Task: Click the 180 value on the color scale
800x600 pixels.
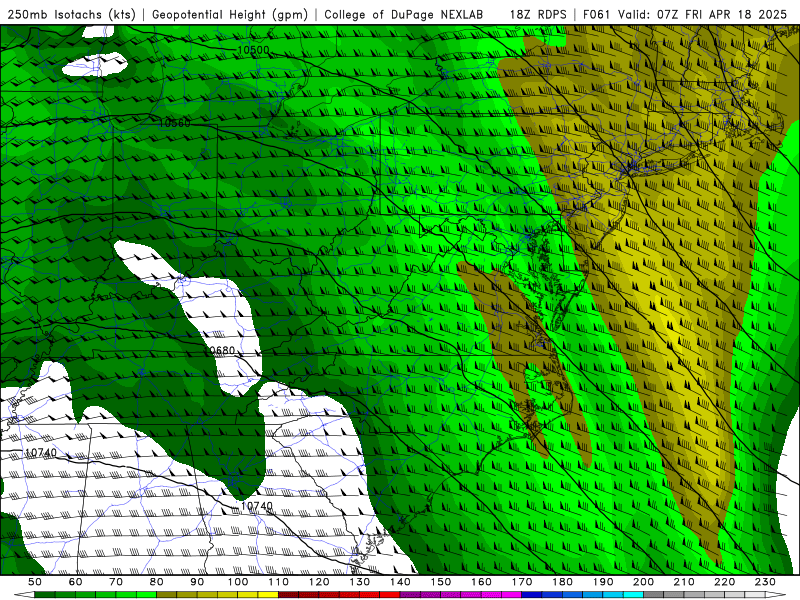Action: click(562, 582)
